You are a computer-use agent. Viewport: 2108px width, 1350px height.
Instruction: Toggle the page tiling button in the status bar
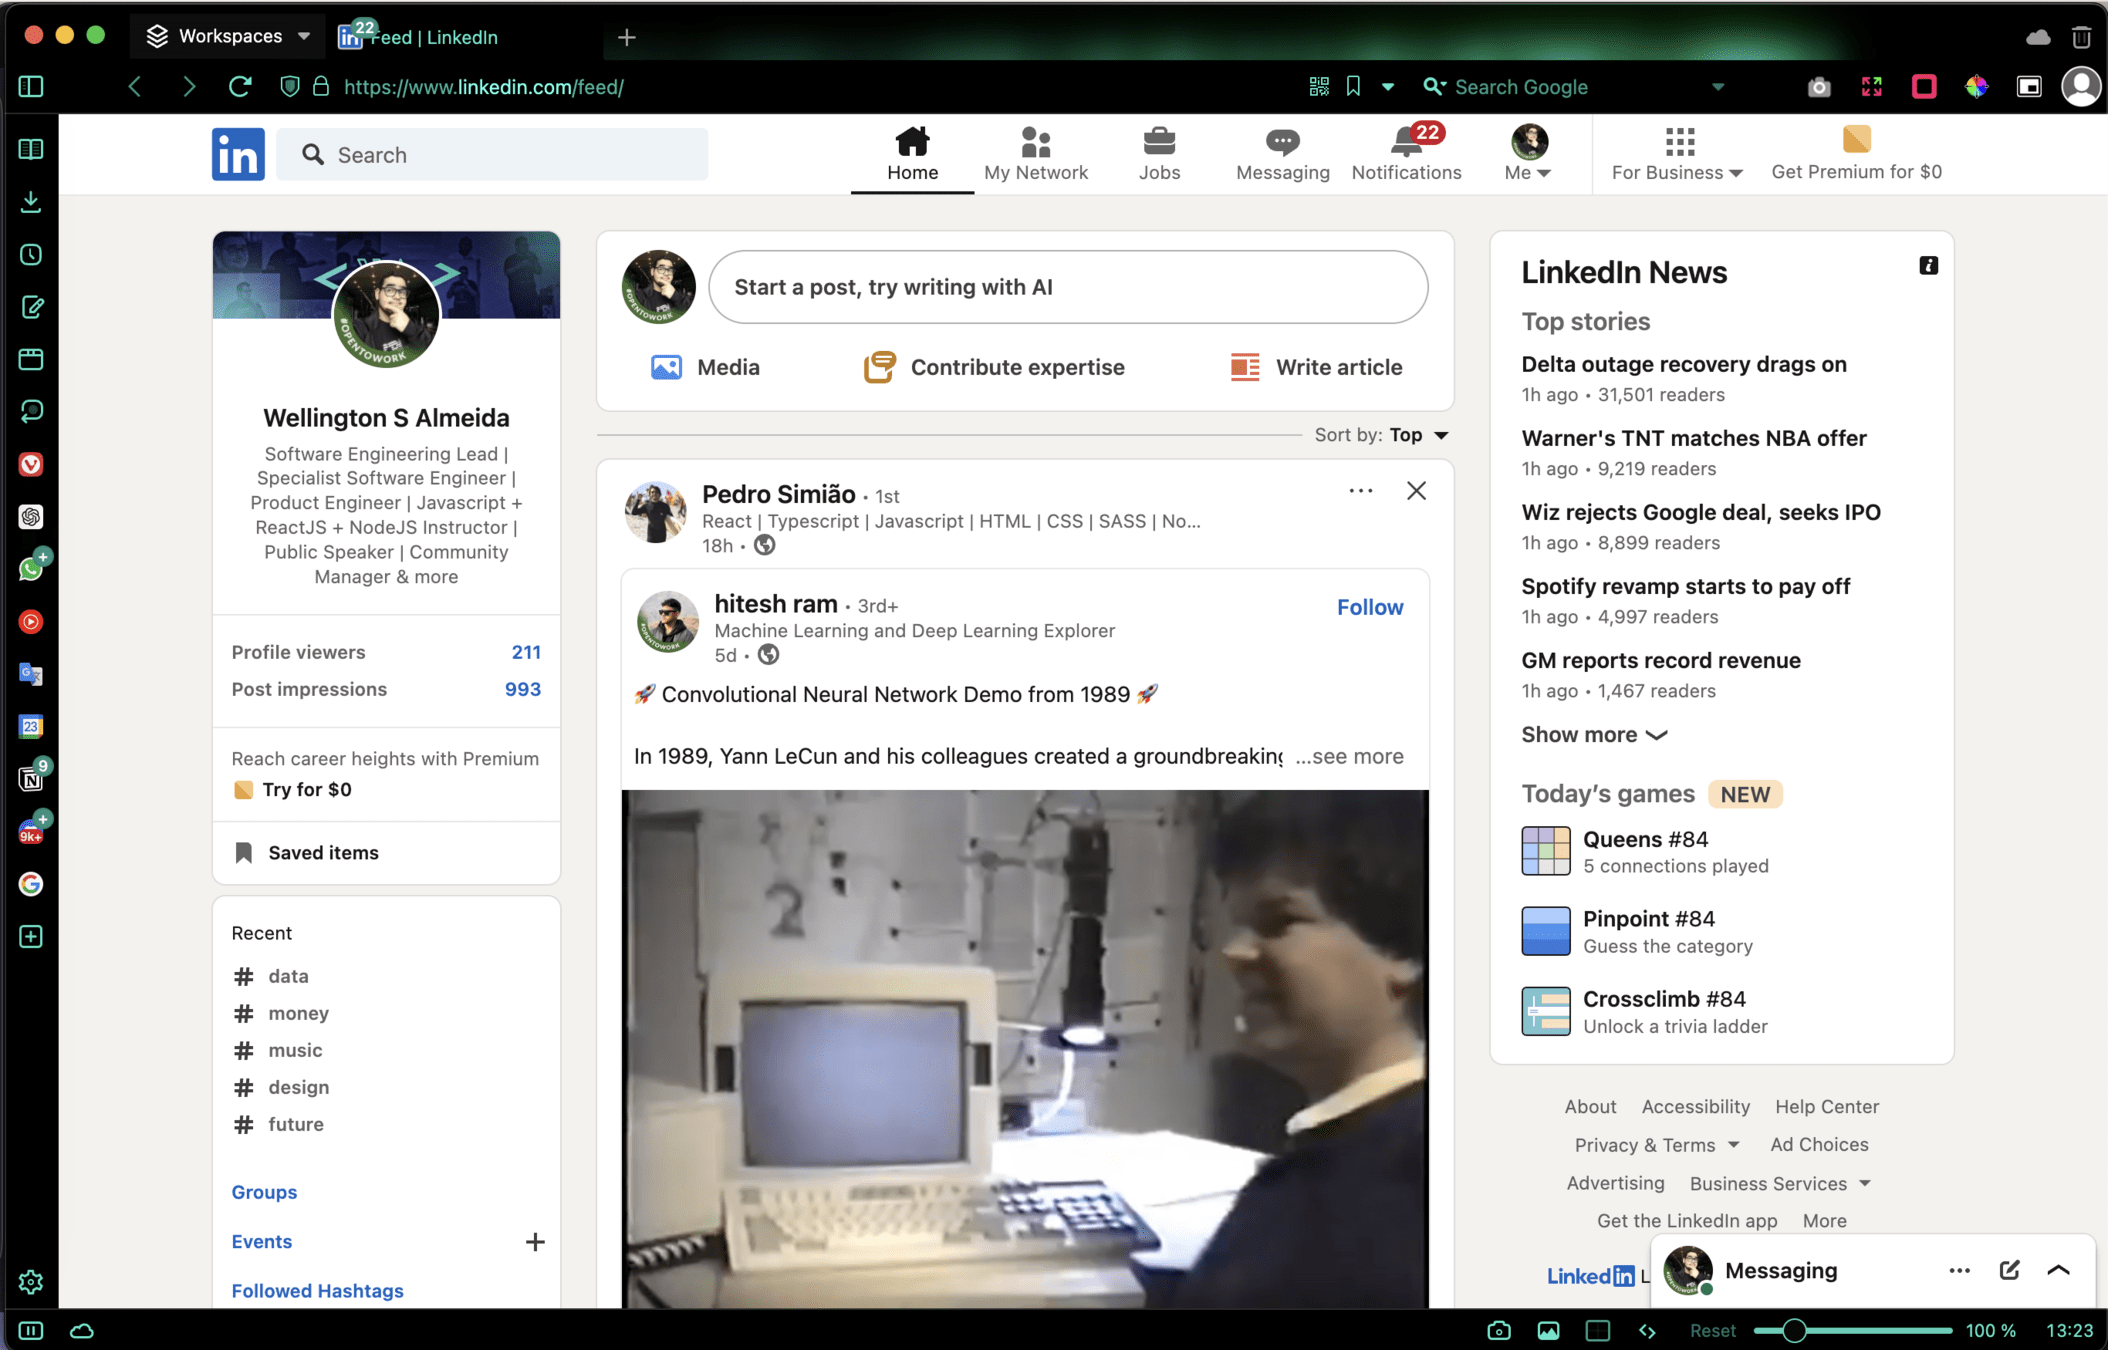tap(1597, 1331)
